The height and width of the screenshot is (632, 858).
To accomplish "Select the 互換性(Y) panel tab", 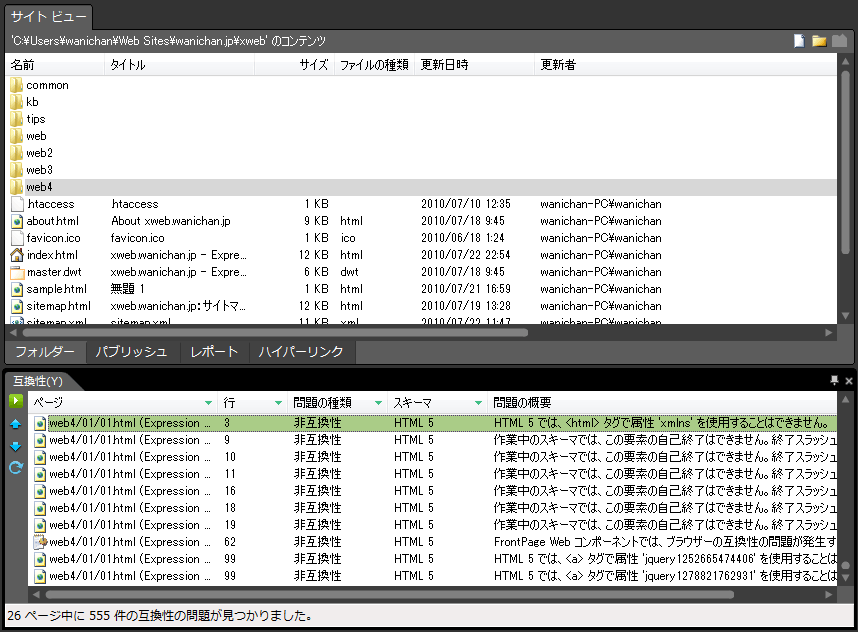I will click(38, 381).
